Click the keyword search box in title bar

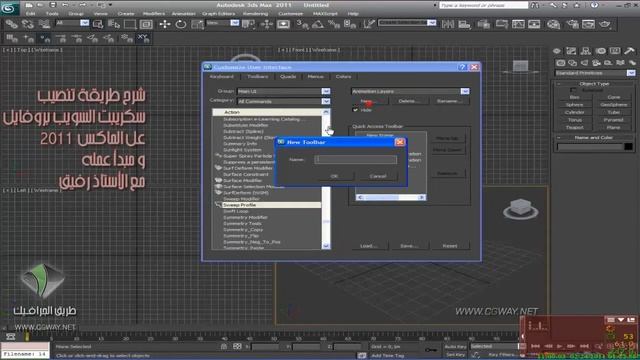[x=484, y=5]
